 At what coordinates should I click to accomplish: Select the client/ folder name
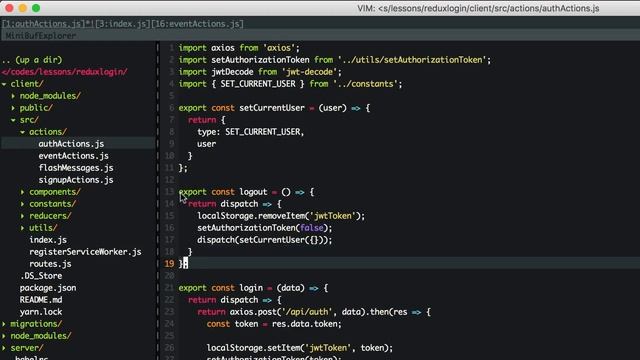tap(27, 84)
